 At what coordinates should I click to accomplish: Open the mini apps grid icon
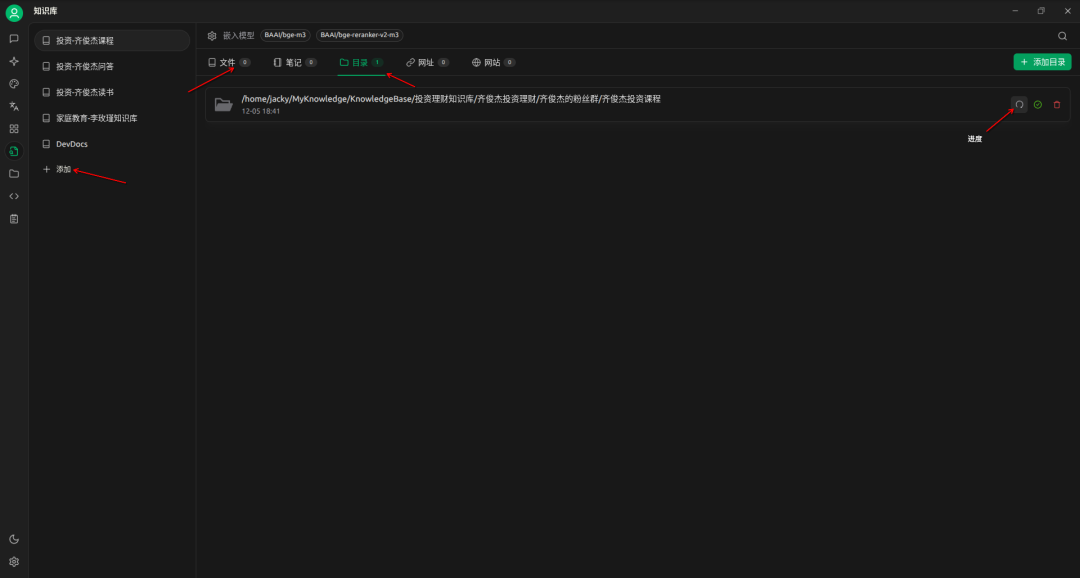tap(14, 129)
